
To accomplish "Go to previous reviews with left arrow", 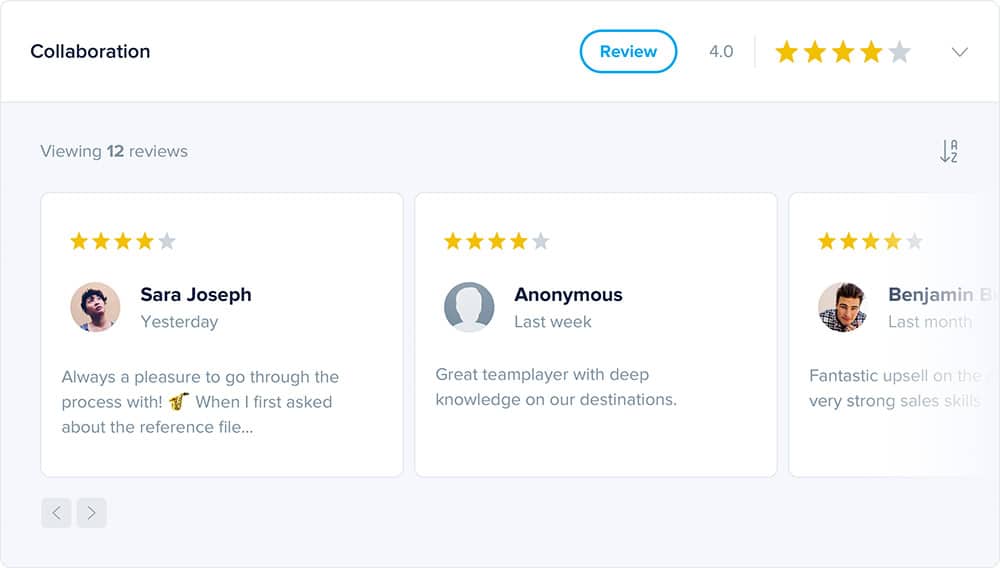I will click(56, 513).
